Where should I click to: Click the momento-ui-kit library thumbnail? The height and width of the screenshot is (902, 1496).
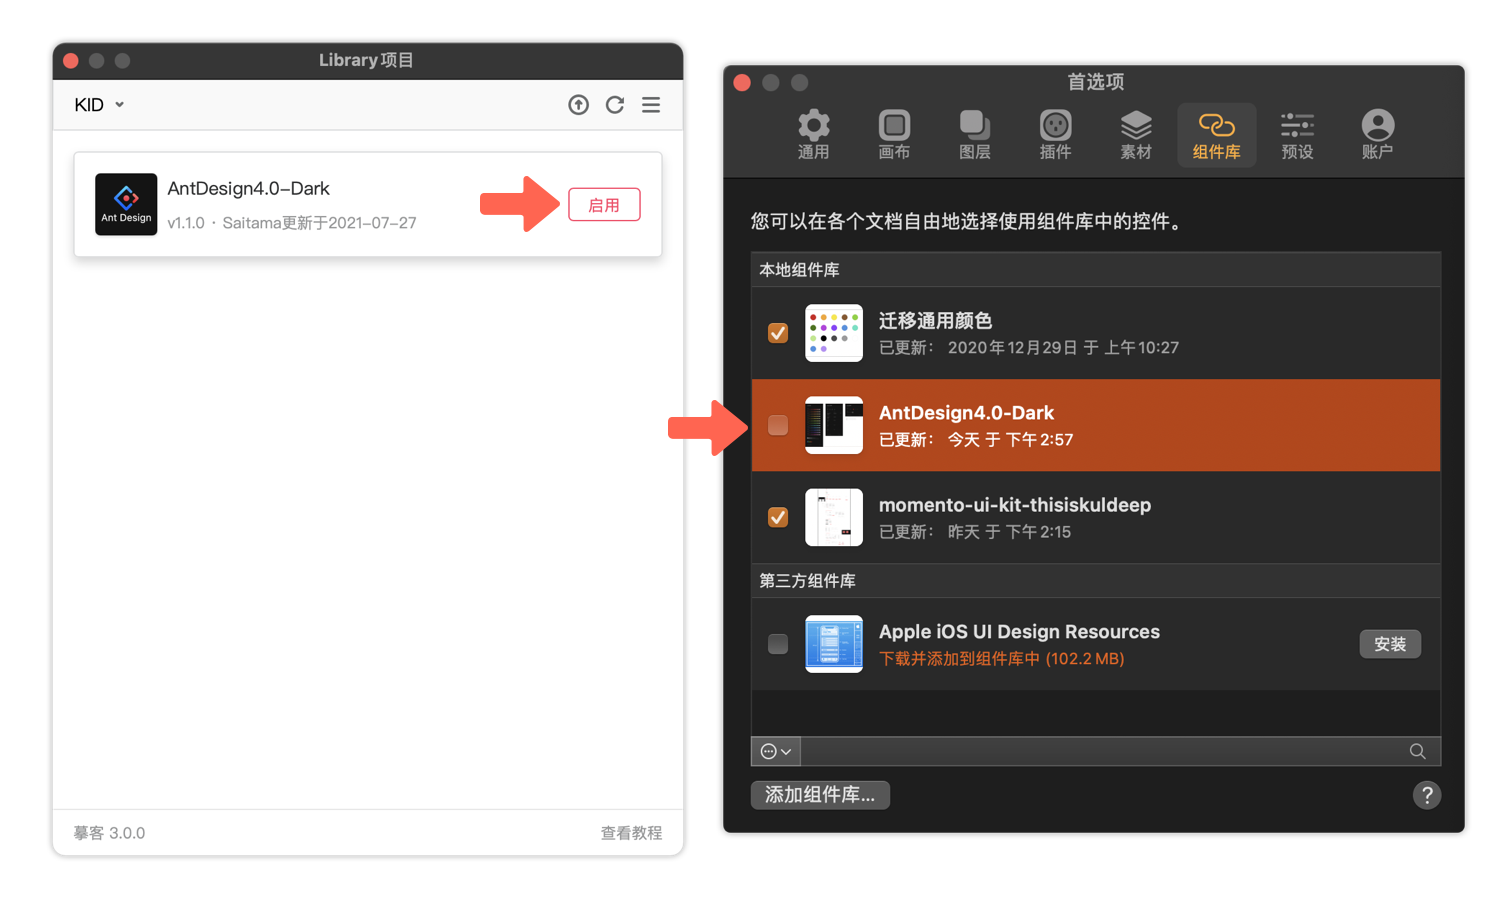click(x=834, y=517)
